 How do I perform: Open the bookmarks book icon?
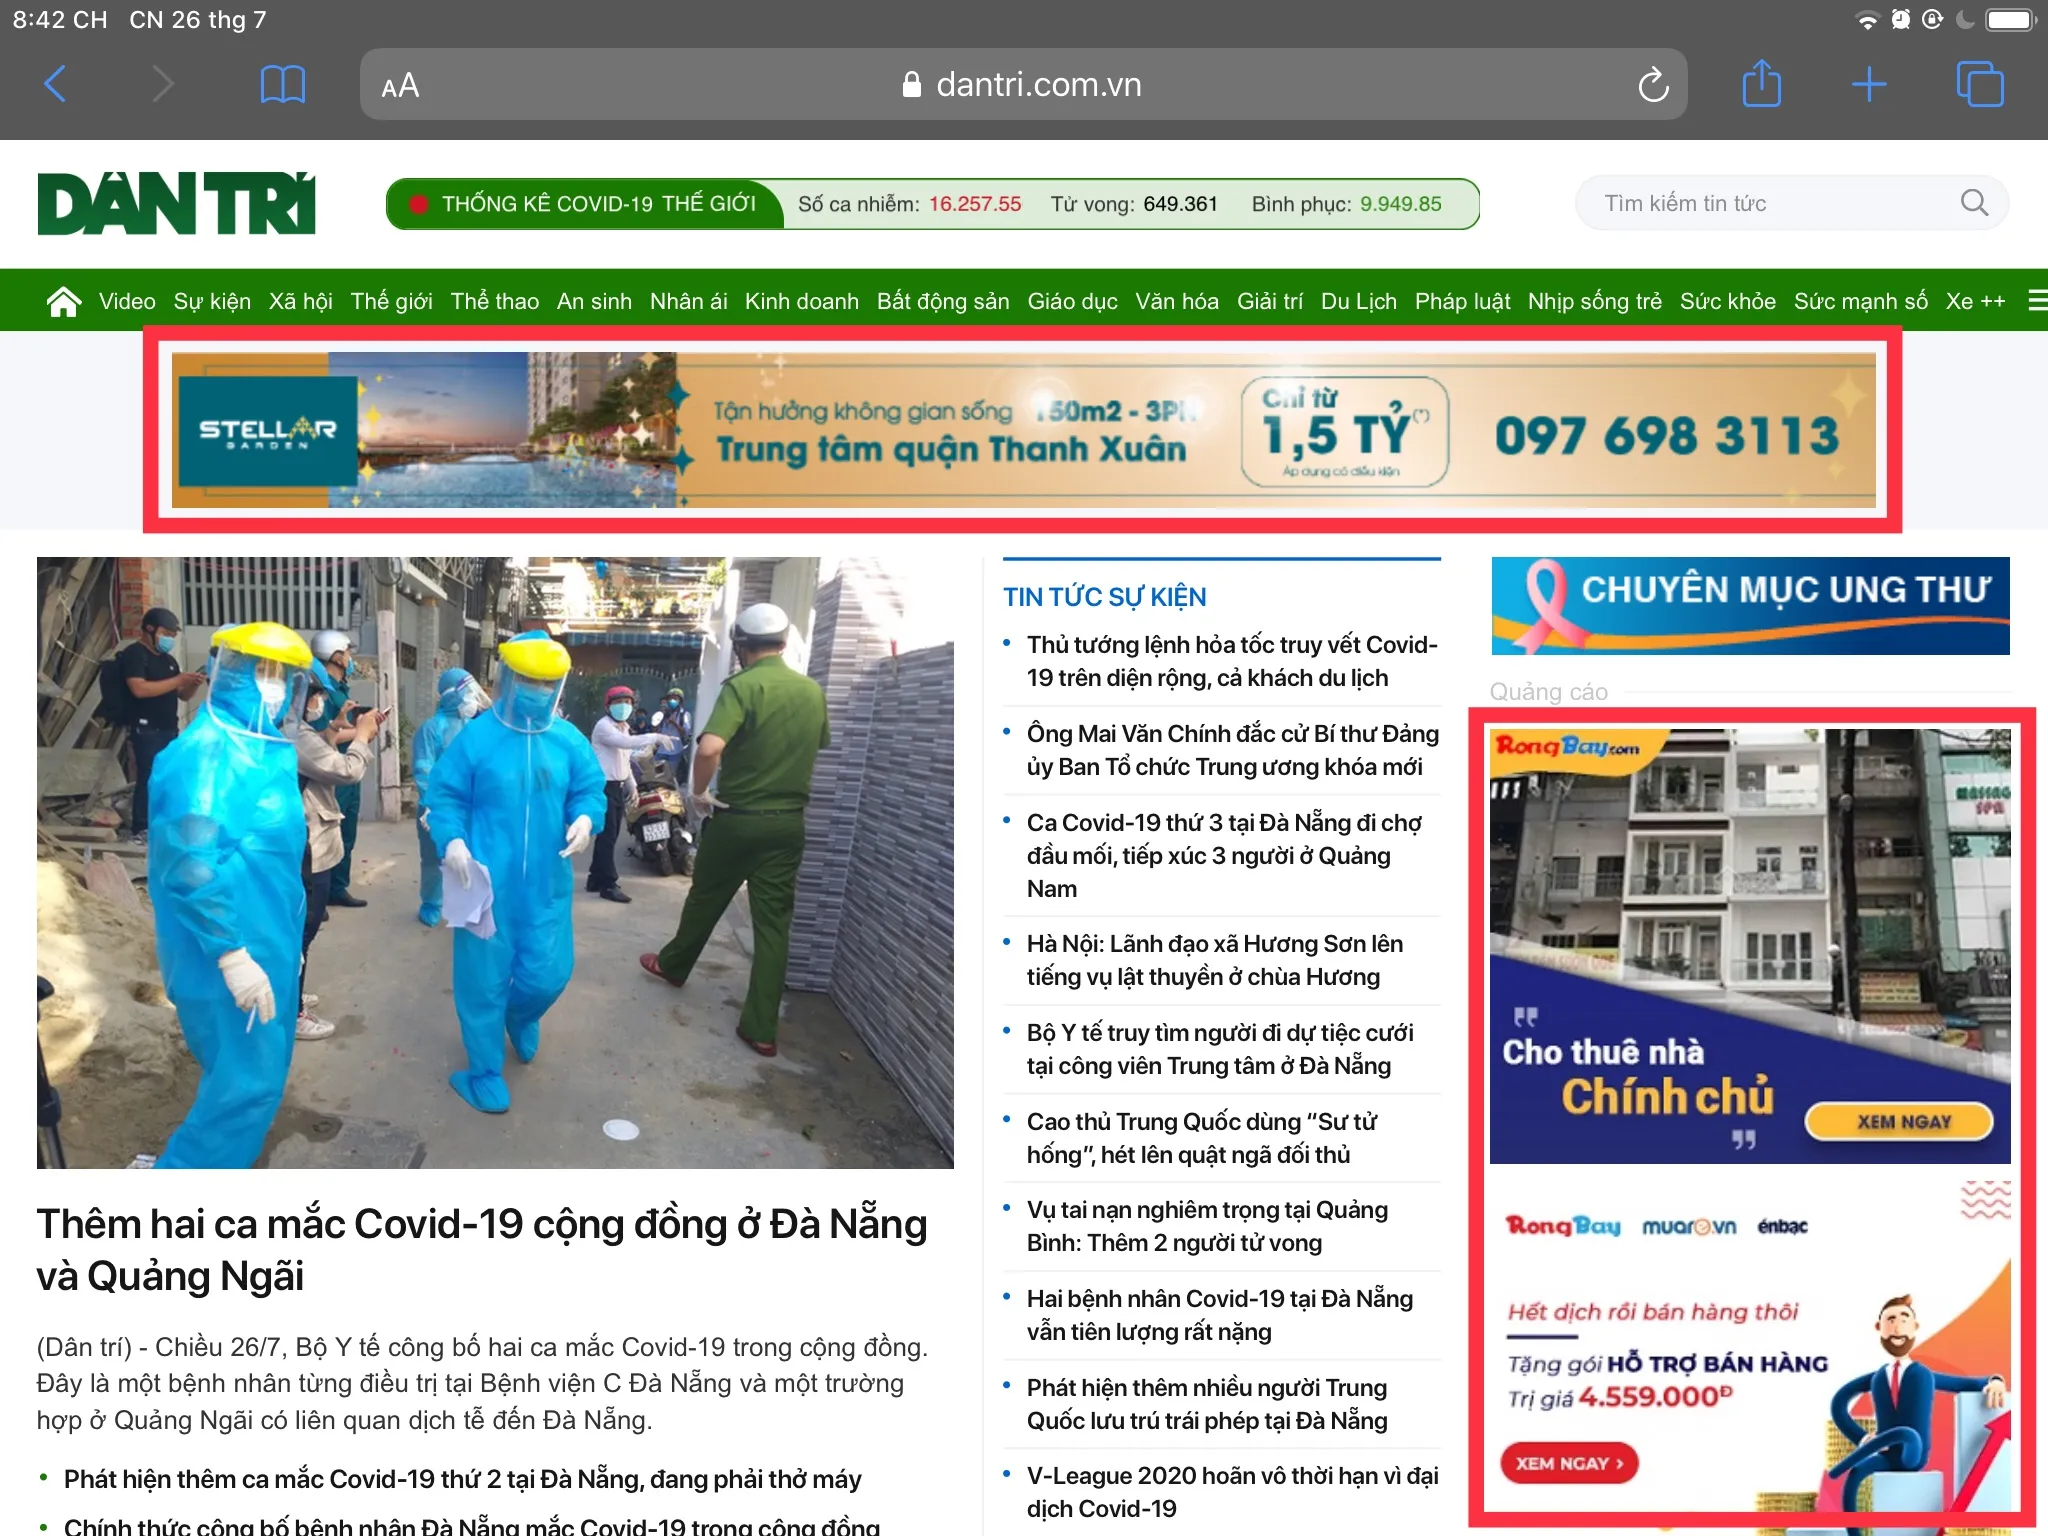pos(282,84)
